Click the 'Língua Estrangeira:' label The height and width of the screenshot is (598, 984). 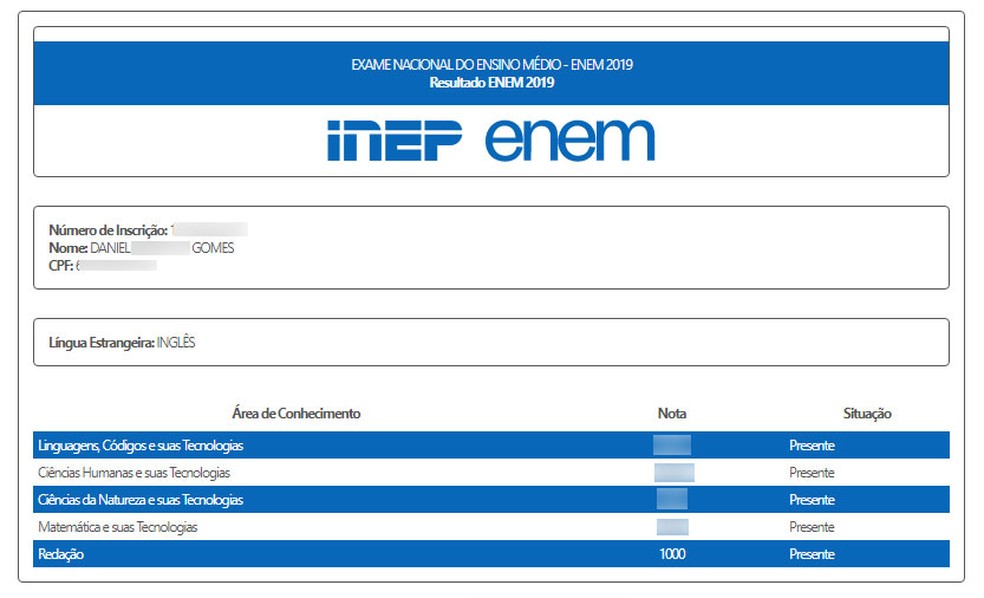(x=102, y=343)
